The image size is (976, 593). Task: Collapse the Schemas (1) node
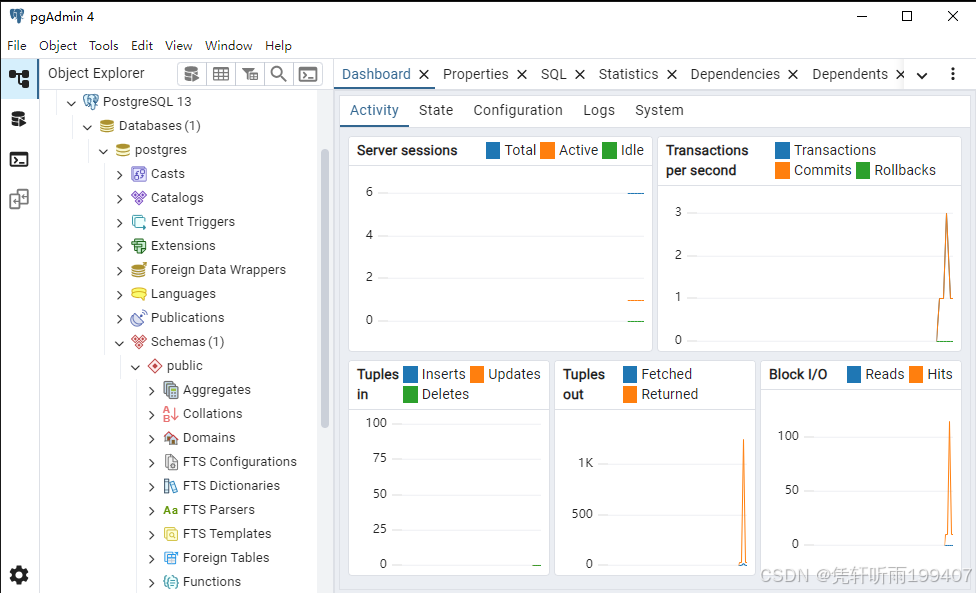click(x=120, y=343)
